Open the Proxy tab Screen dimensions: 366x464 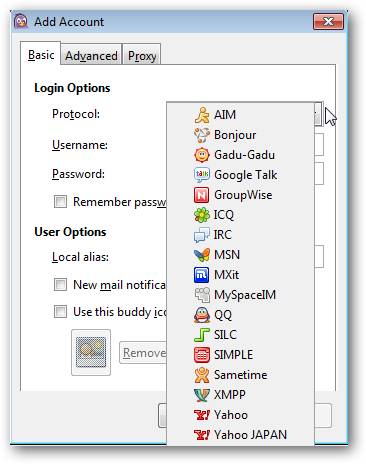142,55
